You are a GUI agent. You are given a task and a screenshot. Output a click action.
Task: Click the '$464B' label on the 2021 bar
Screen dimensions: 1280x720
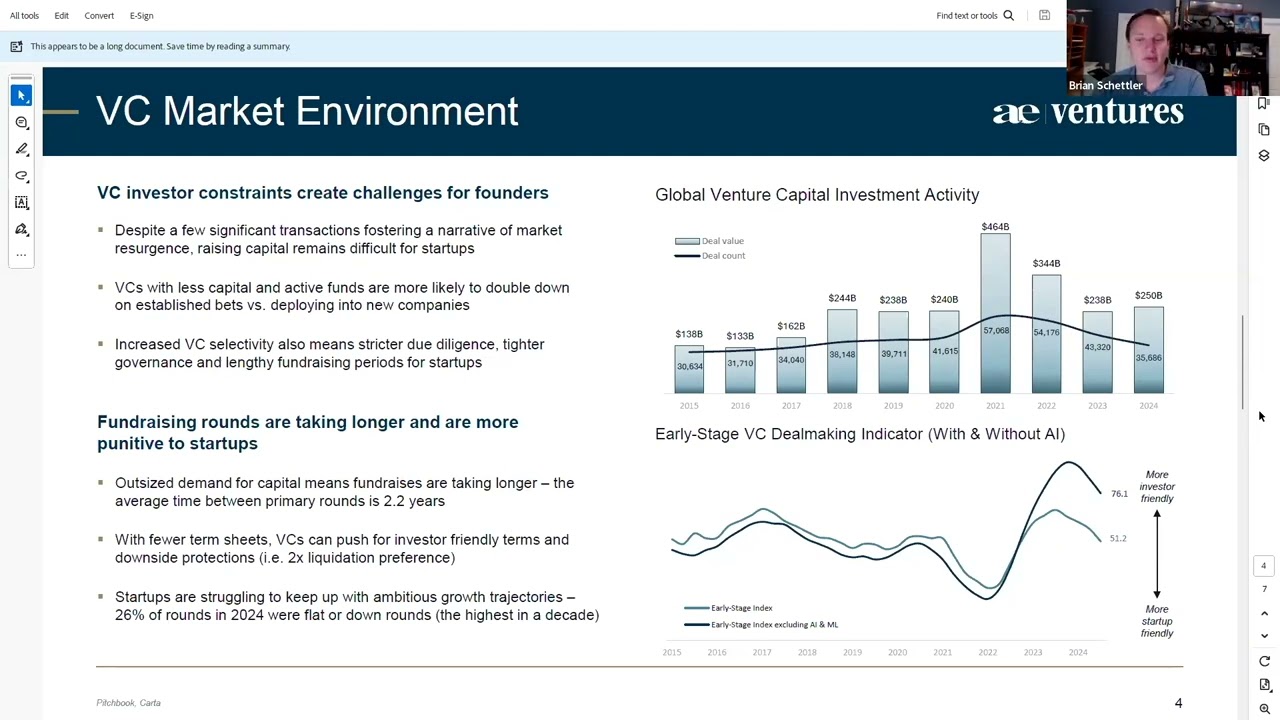(x=995, y=227)
